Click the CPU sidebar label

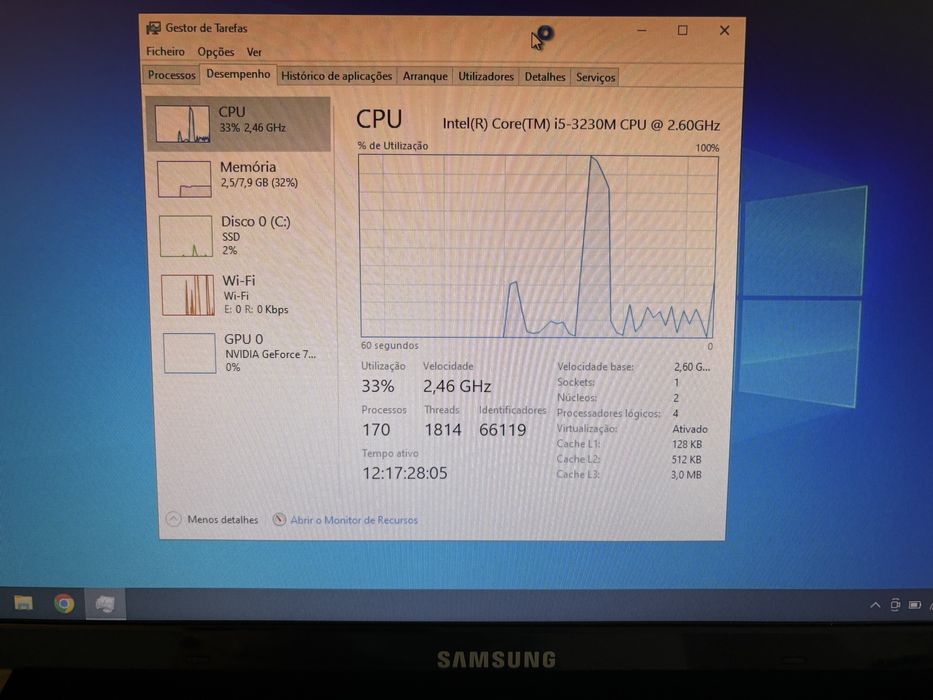[x=231, y=112]
